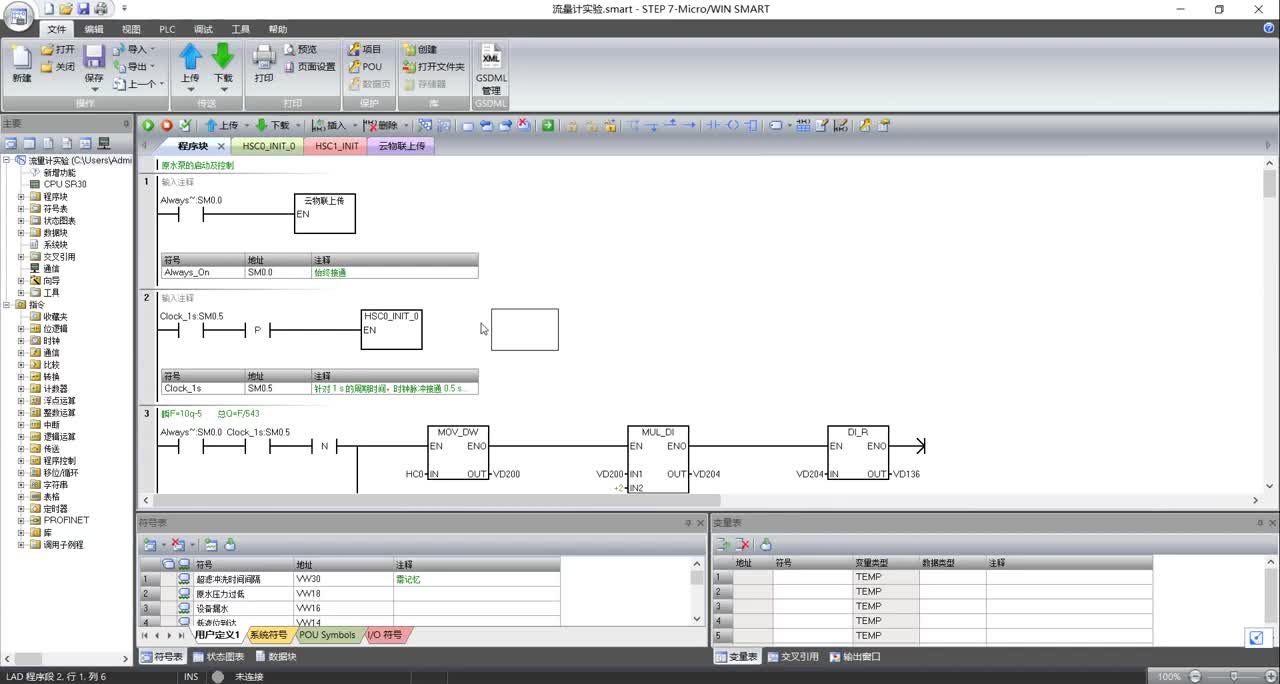Click the quick access Save icon in title bar

[x=83, y=9]
